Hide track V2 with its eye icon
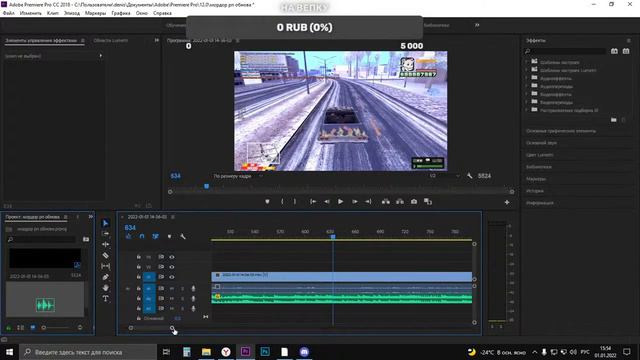Screen dimensions: 640x360 172,267
